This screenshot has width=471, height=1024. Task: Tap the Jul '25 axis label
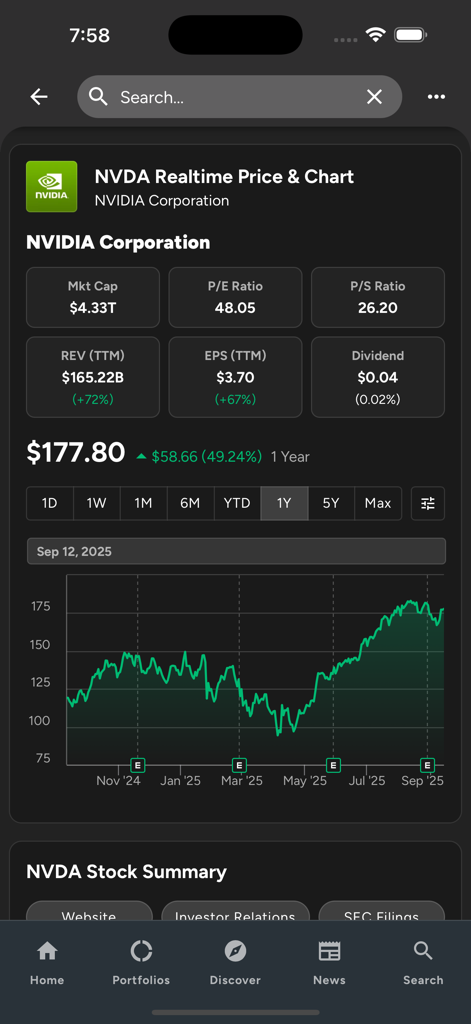(366, 781)
